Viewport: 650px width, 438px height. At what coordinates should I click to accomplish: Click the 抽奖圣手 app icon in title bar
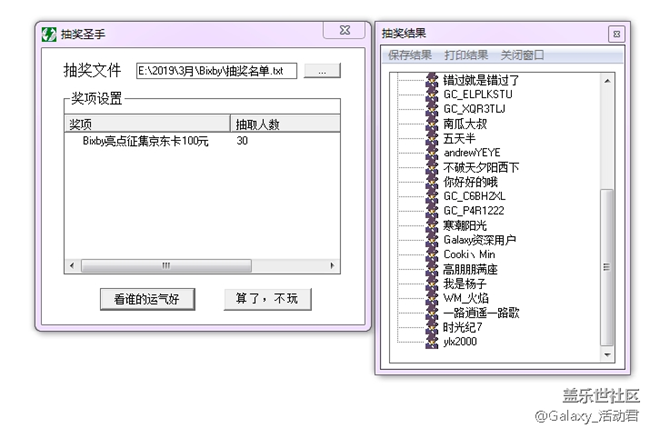[49, 34]
